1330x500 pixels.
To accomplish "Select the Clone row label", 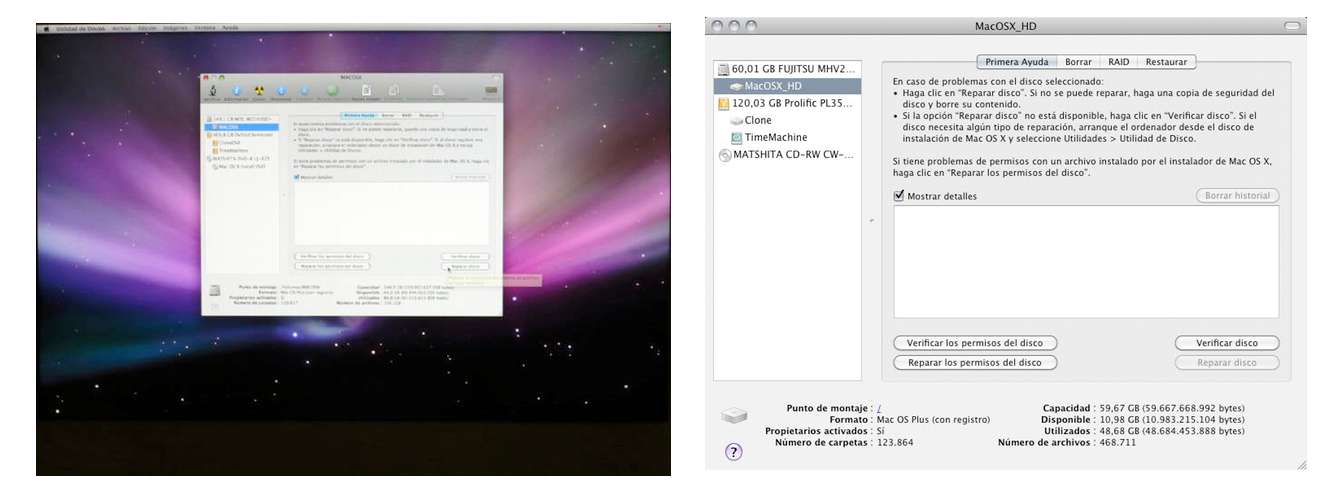I will click(x=758, y=120).
